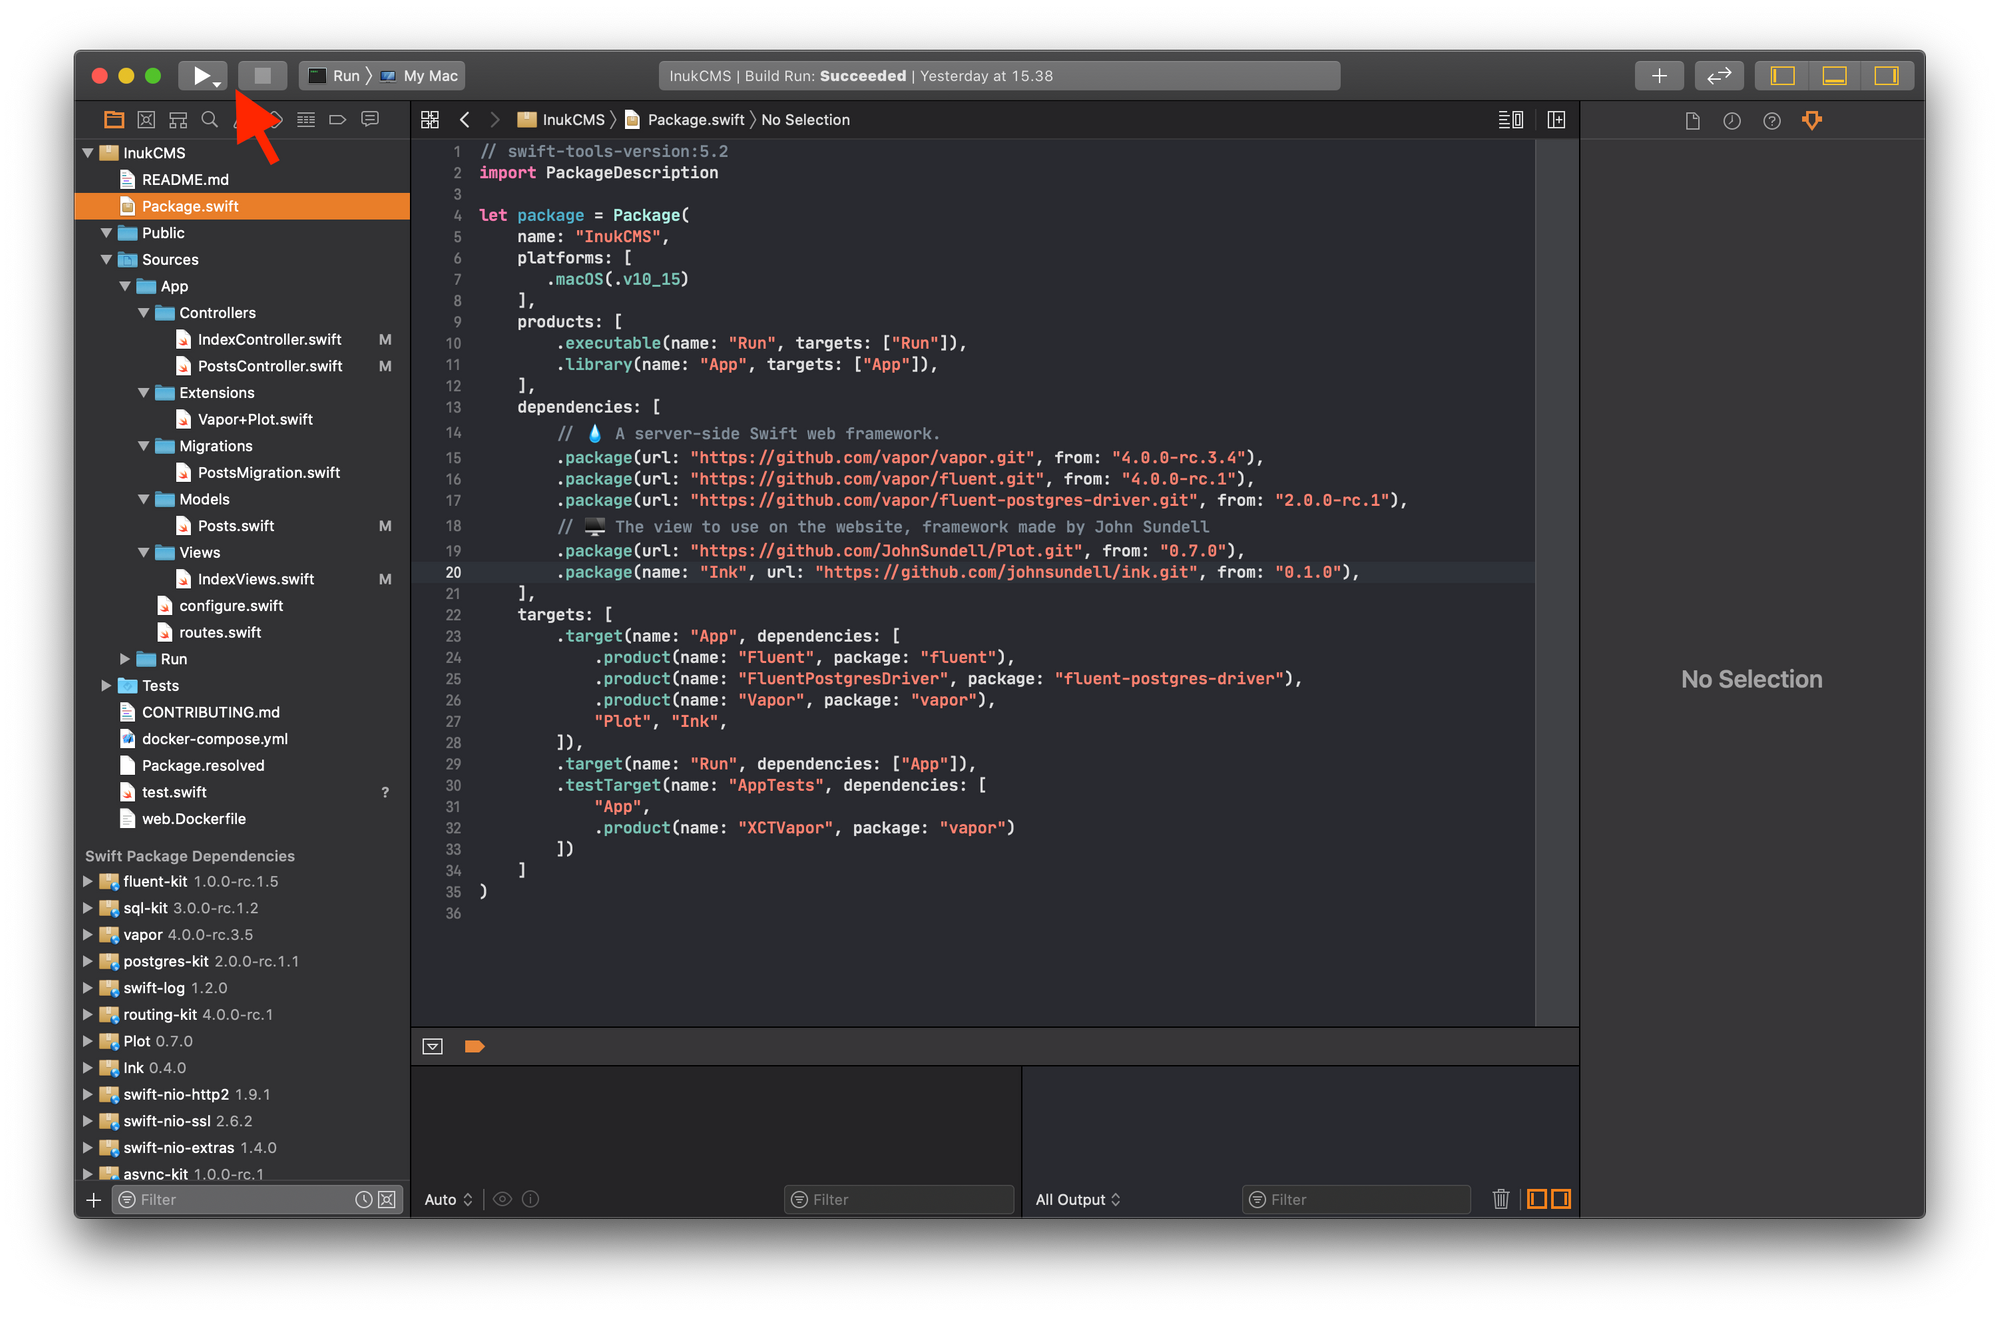Expand the Run folder
2000x1317 pixels.
125,659
